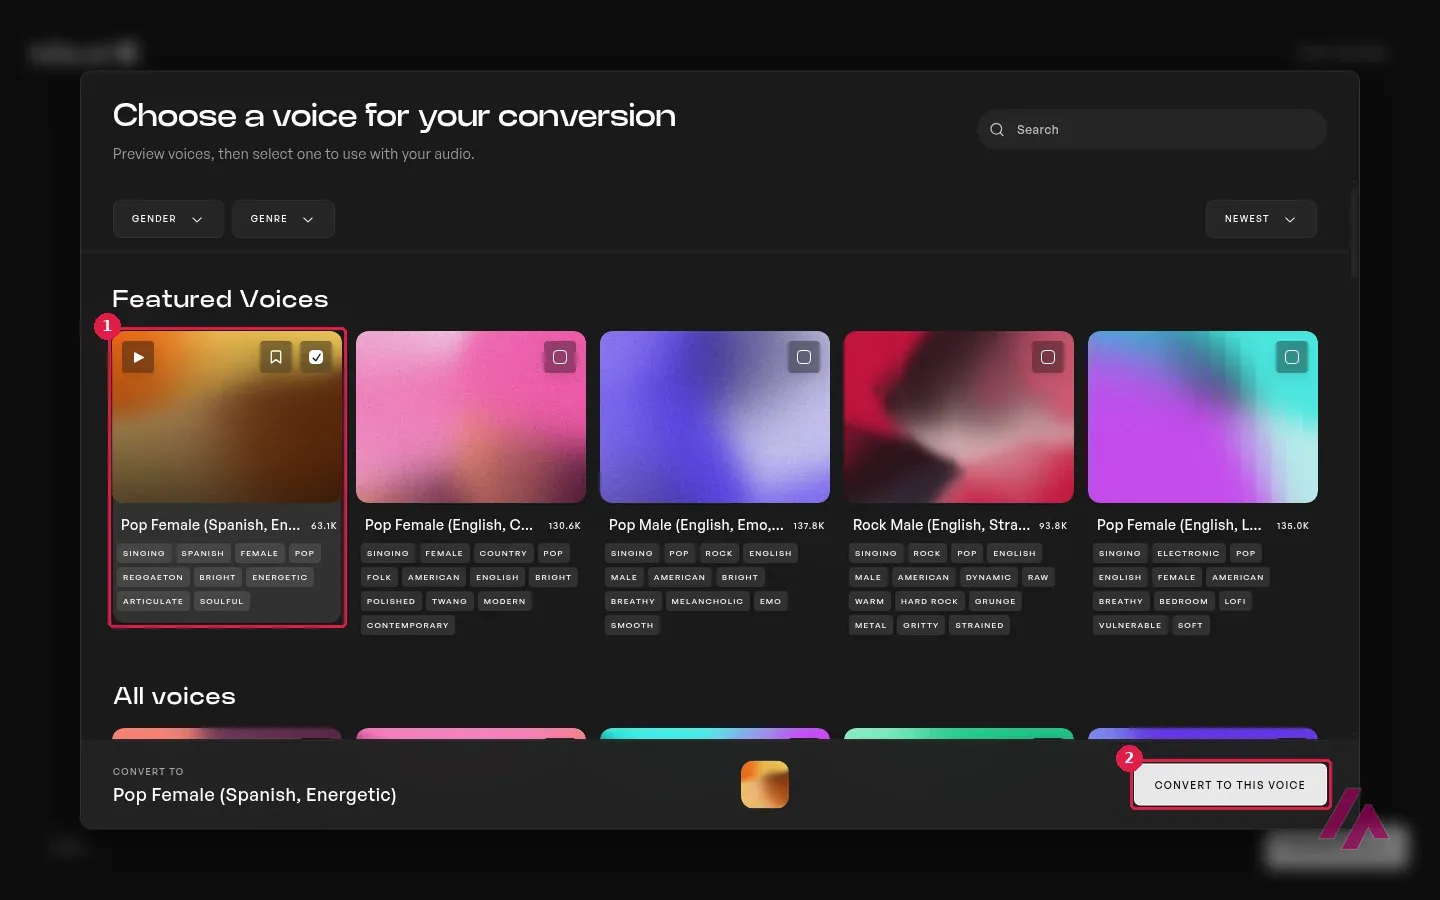The image size is (1440, 900).
Task: Open the Gender filter dropdown
Action: (168, 219)
